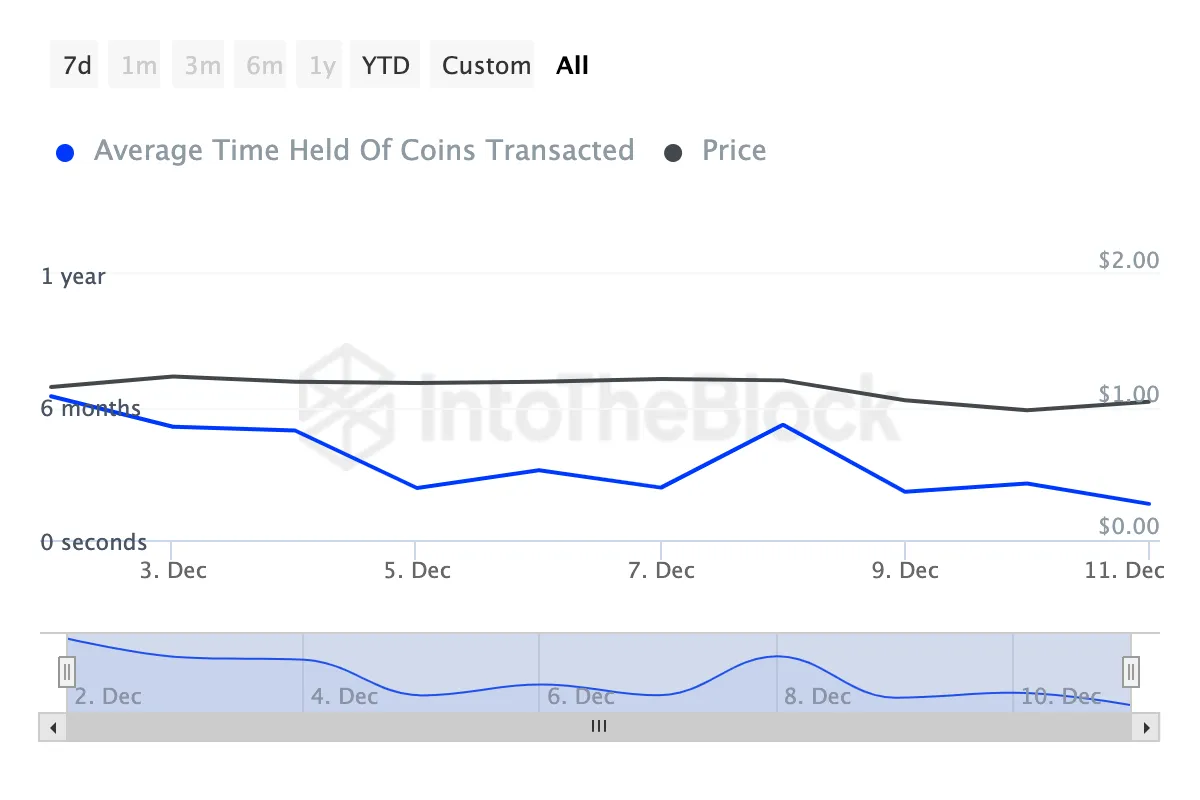
Task: Switch to the YTD range
Action: 386,66
